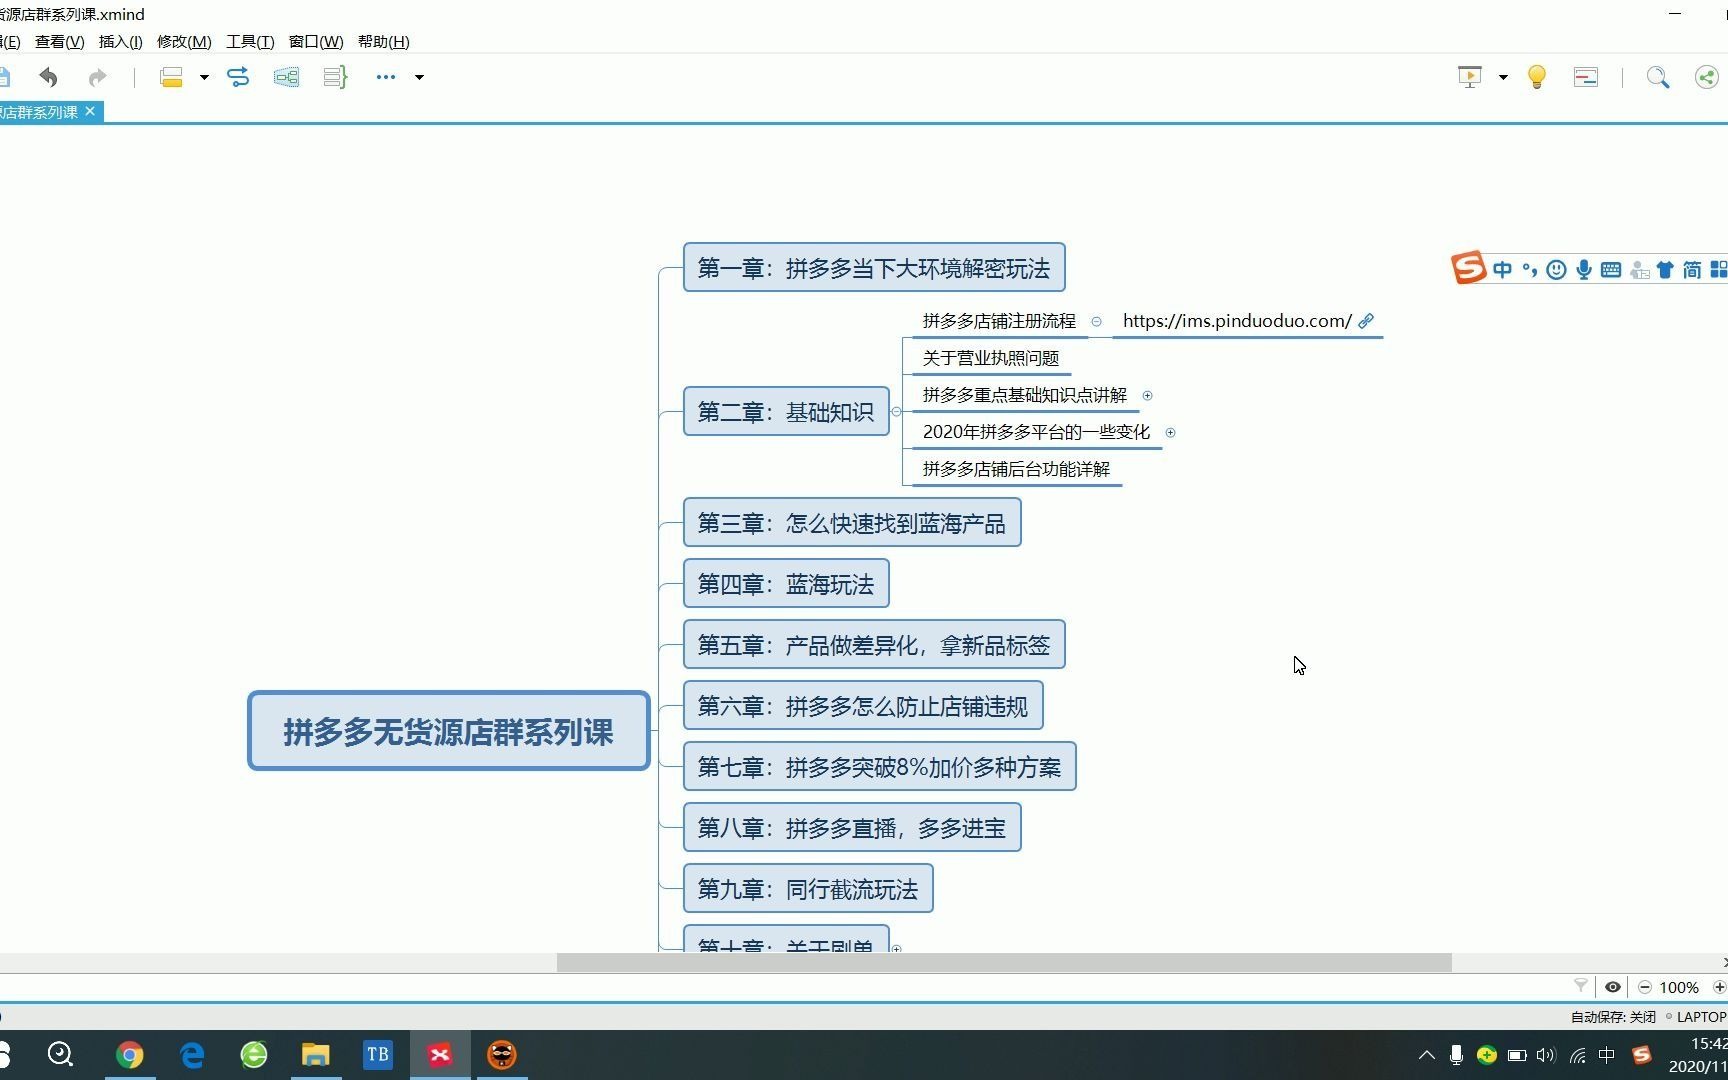Open the 插入(I) menu
Screen dimensions: 1728x1080
121,41
